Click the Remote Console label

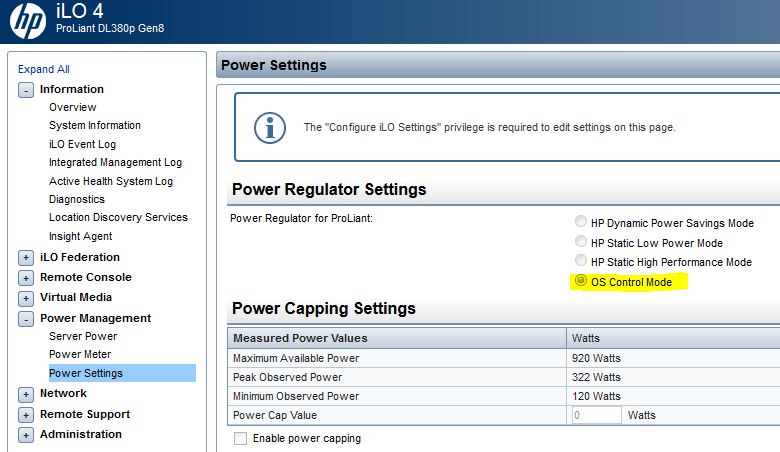point(86,277)
